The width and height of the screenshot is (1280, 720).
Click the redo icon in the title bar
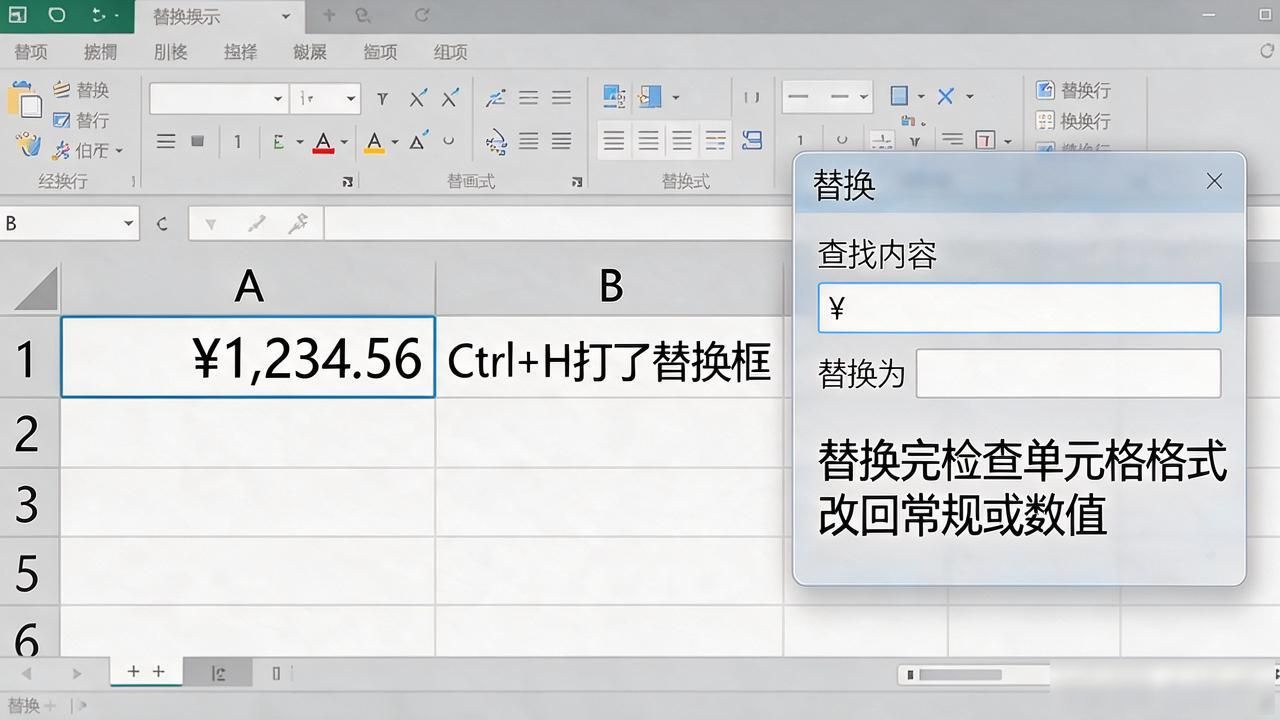[422, 16]
